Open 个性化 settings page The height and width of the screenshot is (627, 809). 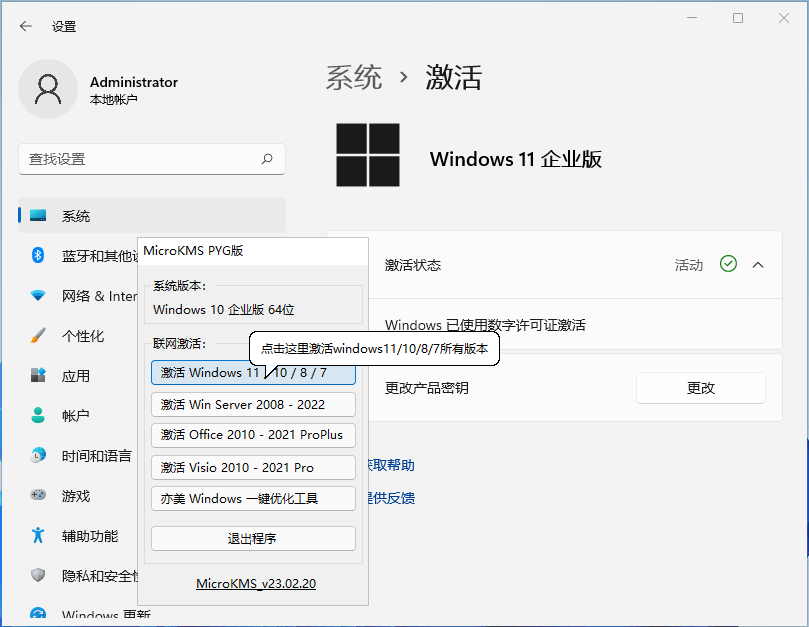tap(83, 336)
